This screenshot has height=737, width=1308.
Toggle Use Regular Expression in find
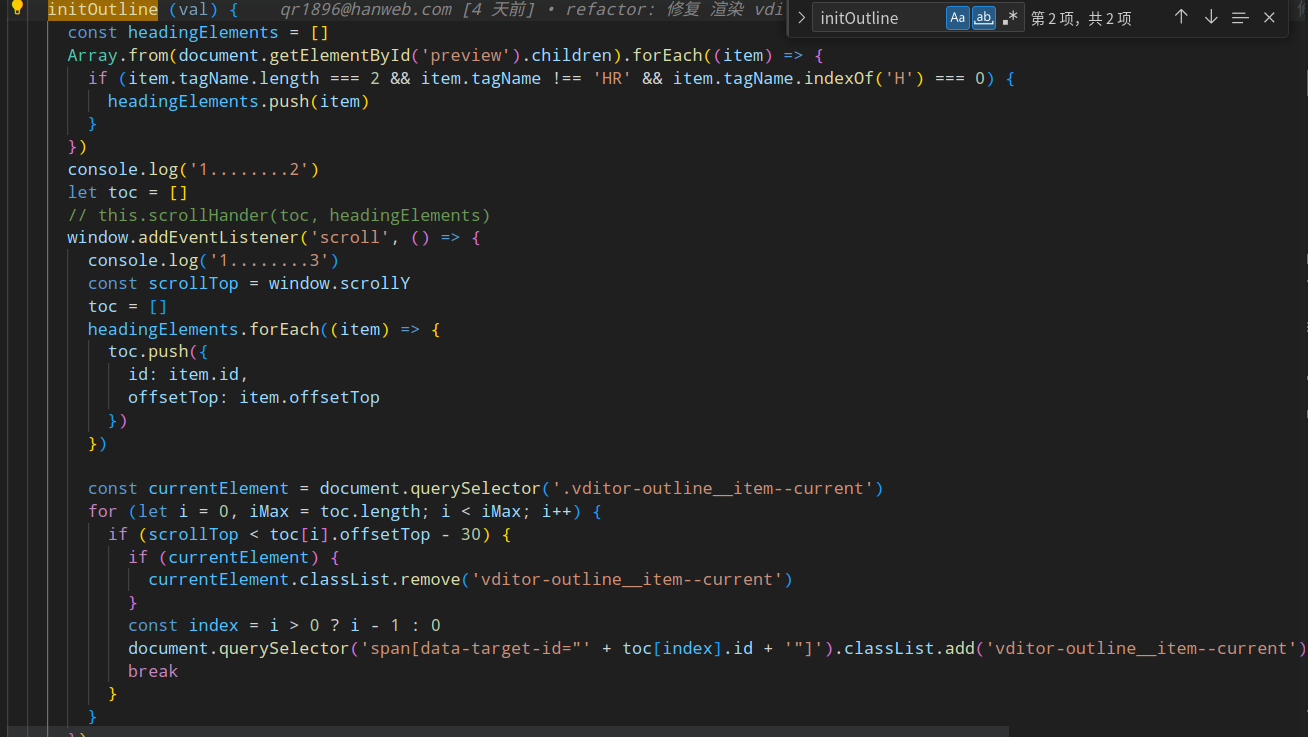(1010, 18)
